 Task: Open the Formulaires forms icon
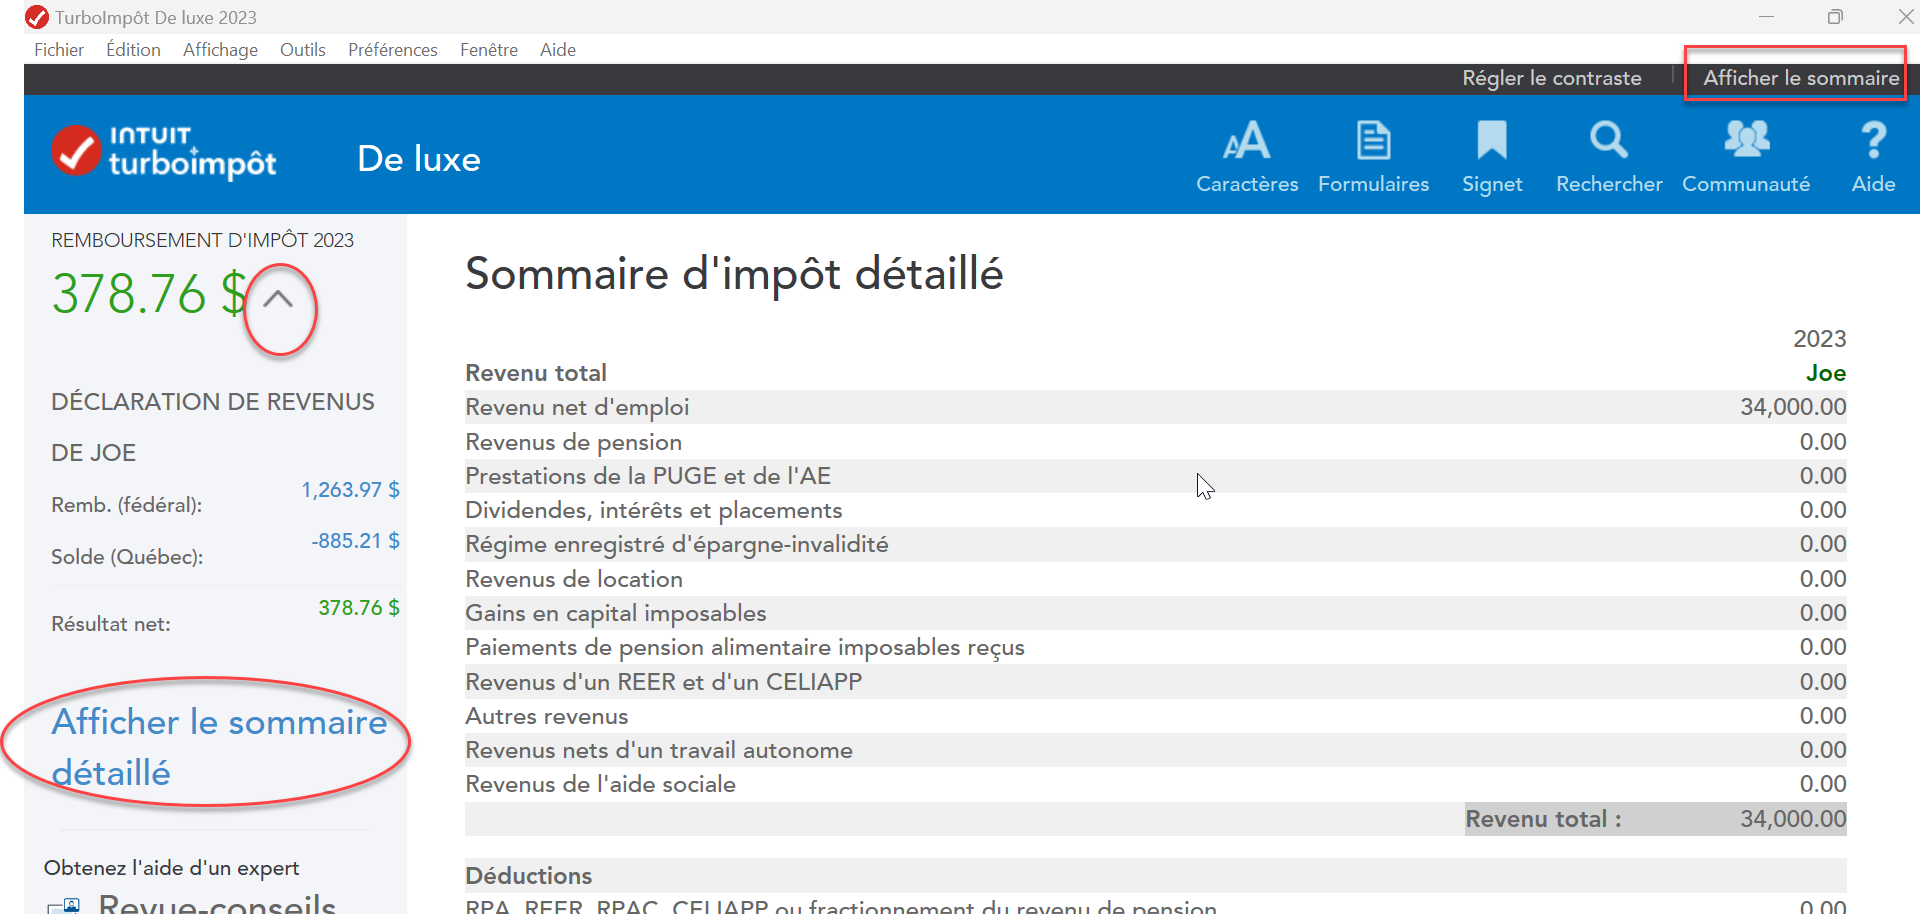pyautogui.click(x=1373, y=141)
